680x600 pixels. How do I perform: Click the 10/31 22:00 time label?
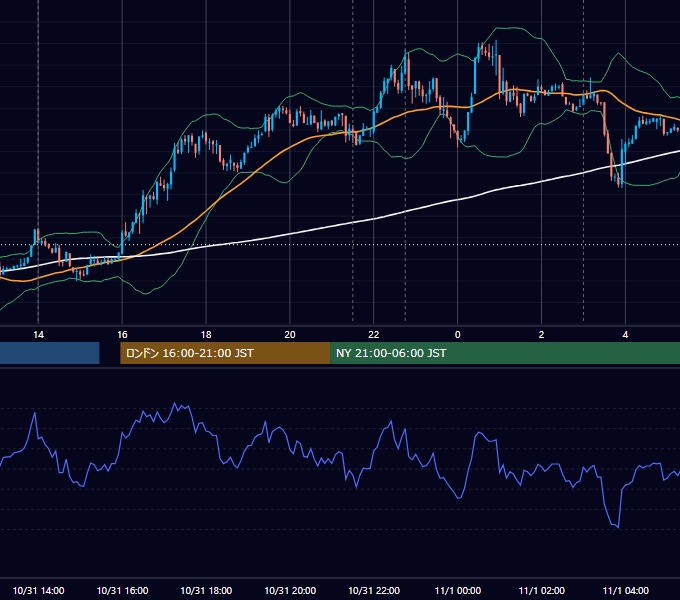[374, 590]
